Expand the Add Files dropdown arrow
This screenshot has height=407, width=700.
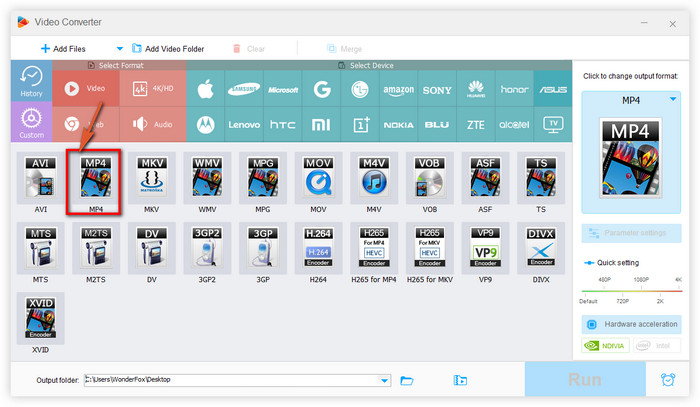(119, 49)
